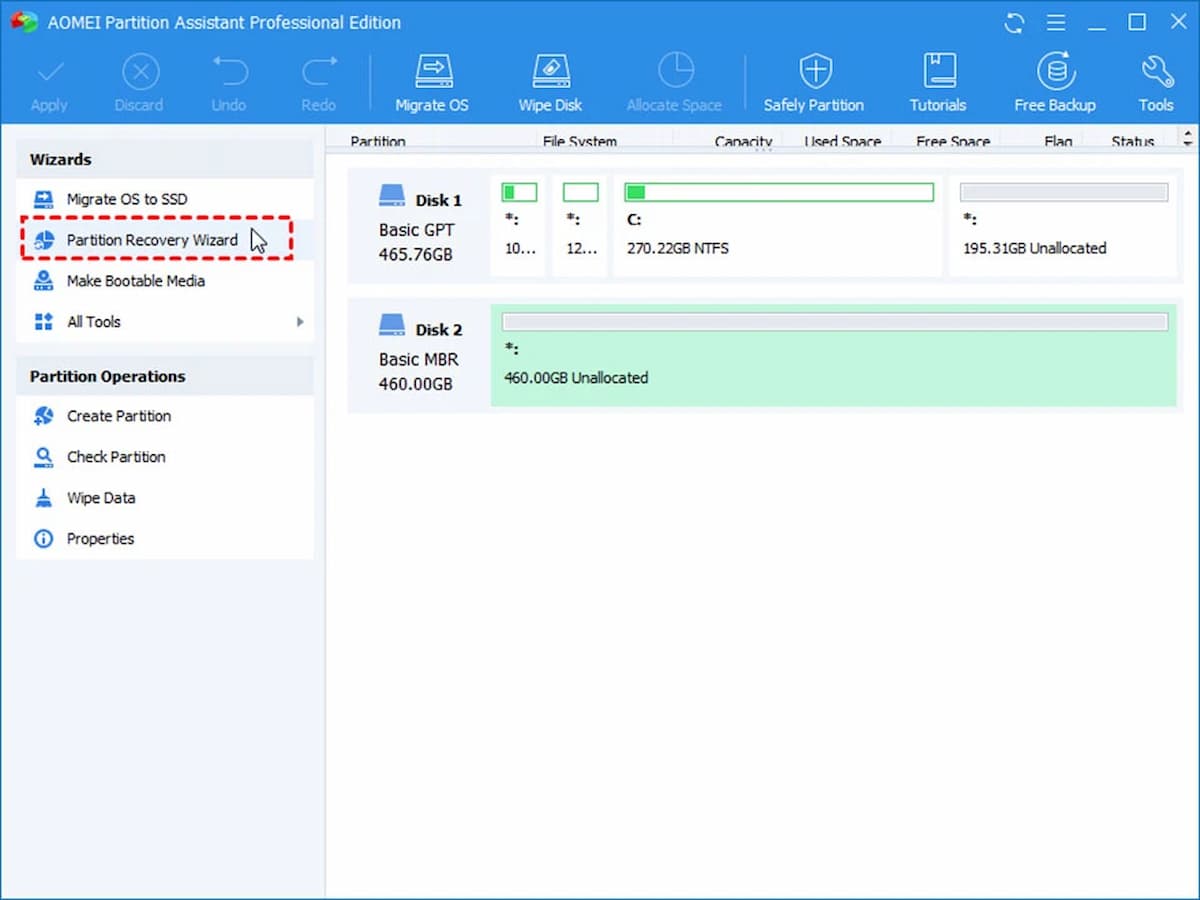Click the Apply toolbar button
Viewport: 1200px width, 900px height.
click(49, 80)
